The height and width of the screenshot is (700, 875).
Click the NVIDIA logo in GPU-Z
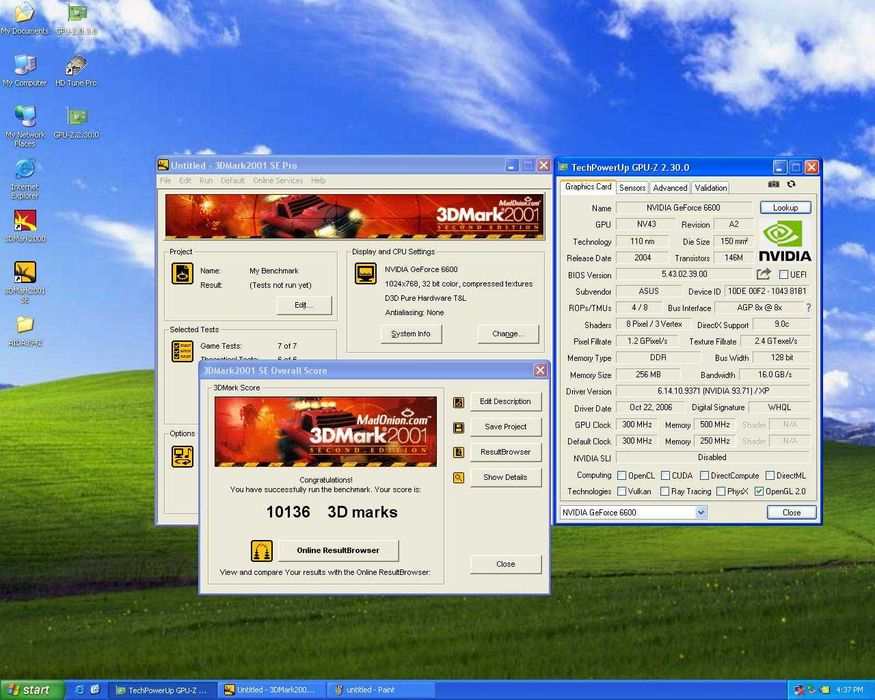(x=785, y=241)
